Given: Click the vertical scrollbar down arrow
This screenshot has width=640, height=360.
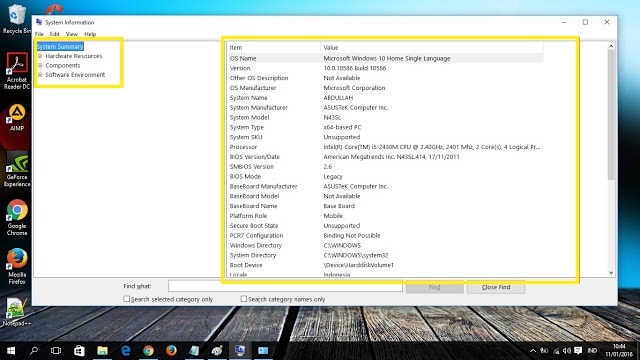Looking at the screenshot, I should click(x=611, y=273).
